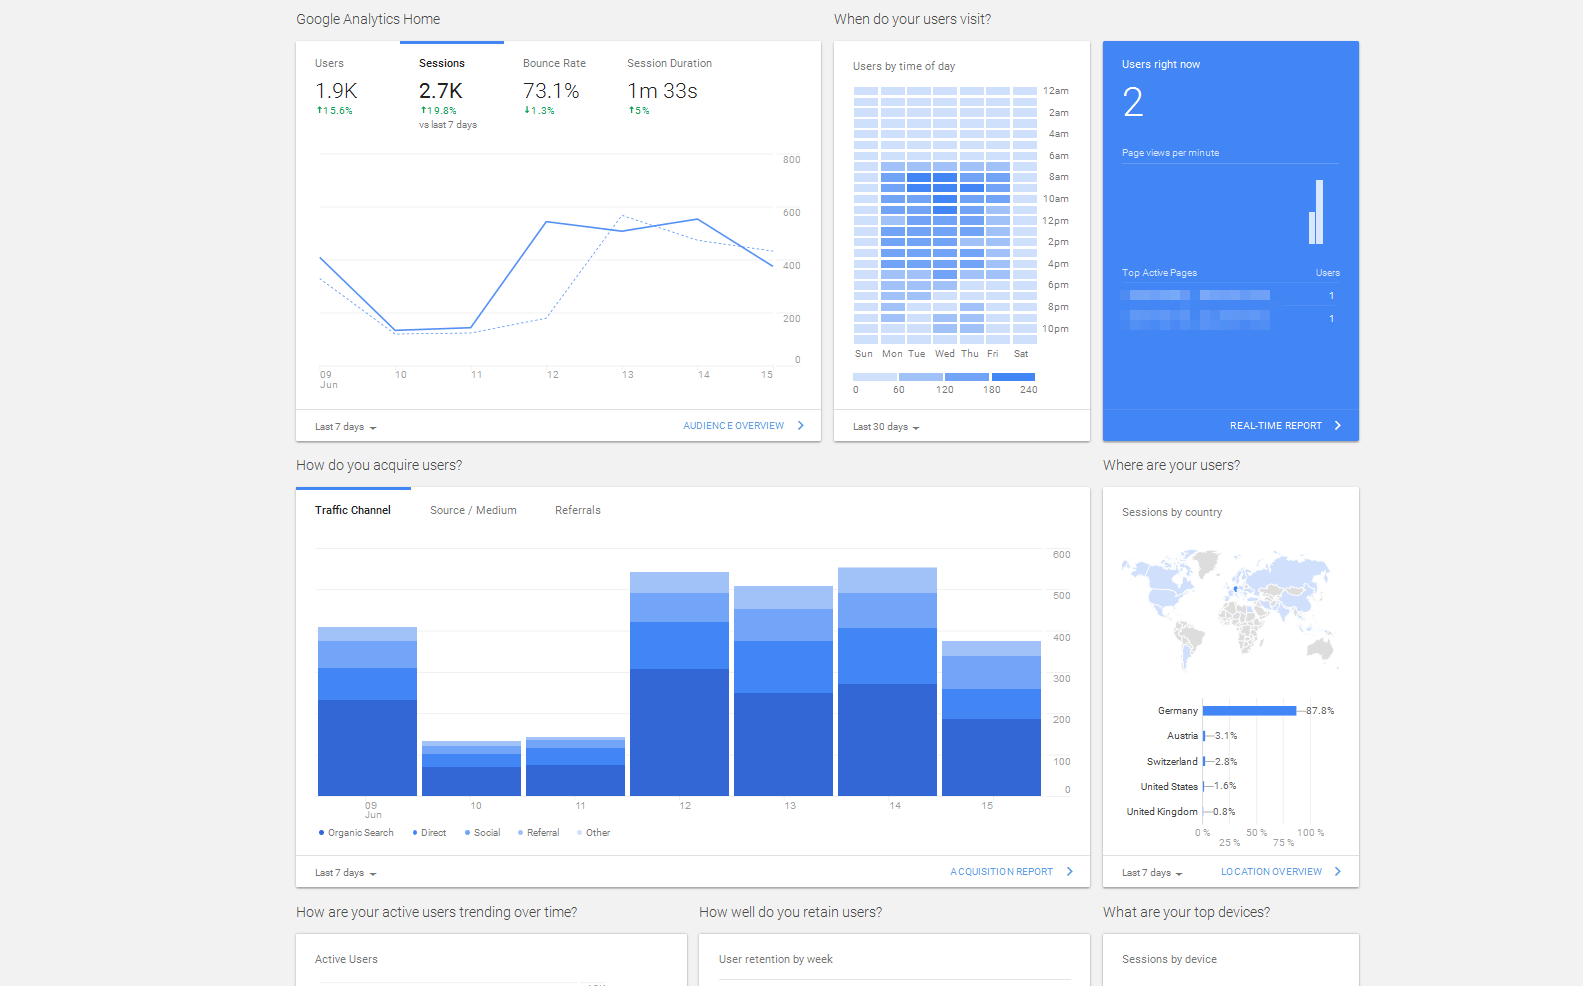Image resolution: width=1583 pixels, height=986 pixels.
Task: Click the Users by time of day heatmap
Action: 945,215
